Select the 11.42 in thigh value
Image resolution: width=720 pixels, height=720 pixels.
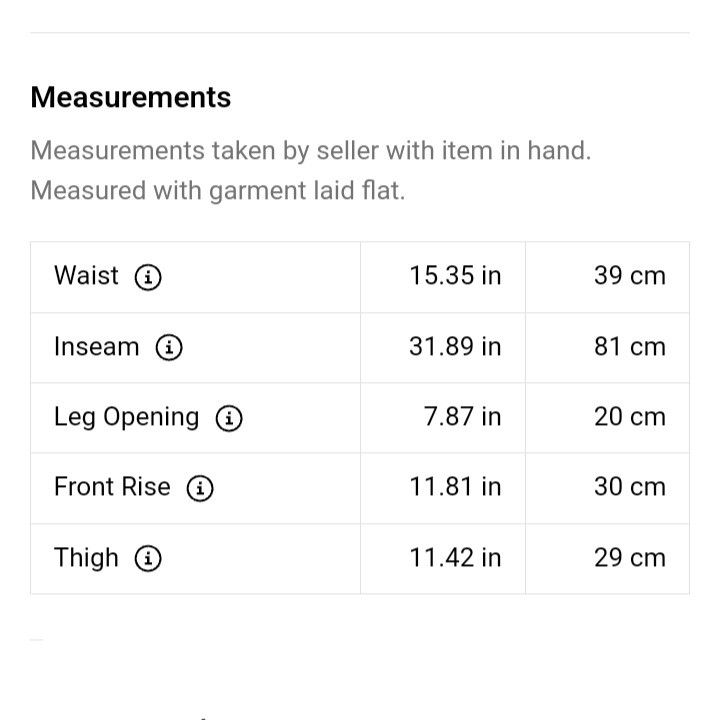[x=455, y=558]
